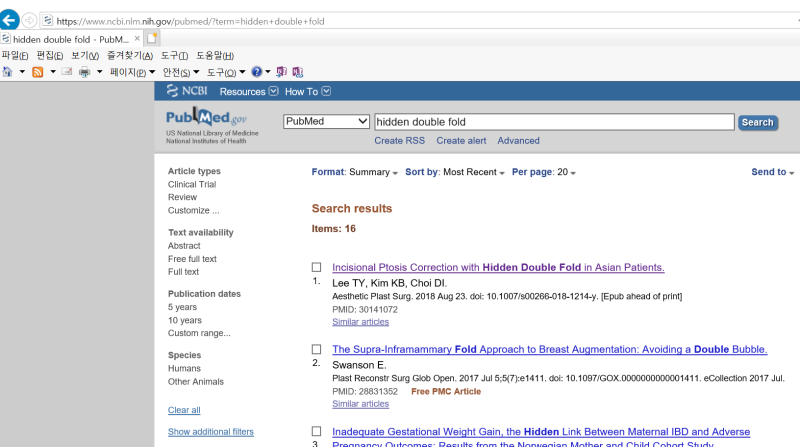
Task: Filter by Review article type
Action: (182, 197)
